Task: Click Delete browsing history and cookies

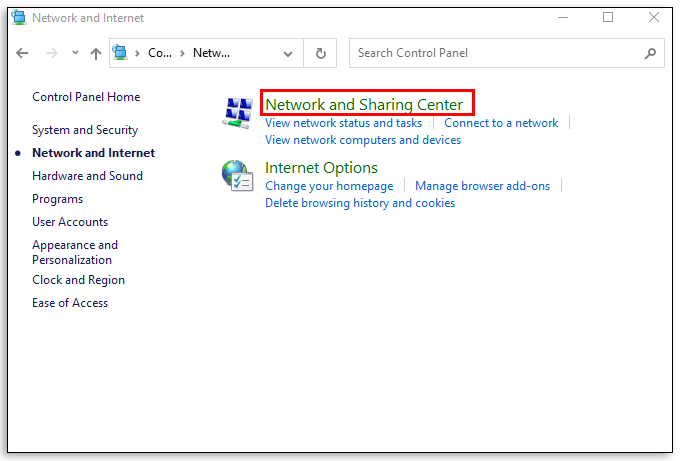Action: pos(360,203)
